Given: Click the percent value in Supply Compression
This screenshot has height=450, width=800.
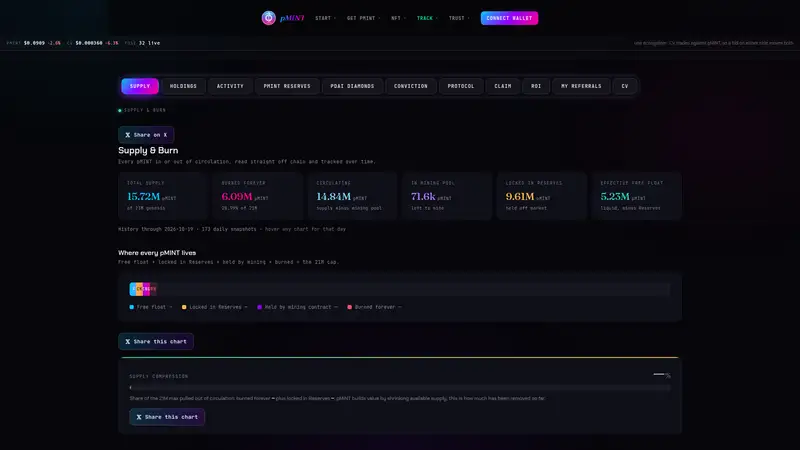Looking at the screenshot, I should 662,375.
